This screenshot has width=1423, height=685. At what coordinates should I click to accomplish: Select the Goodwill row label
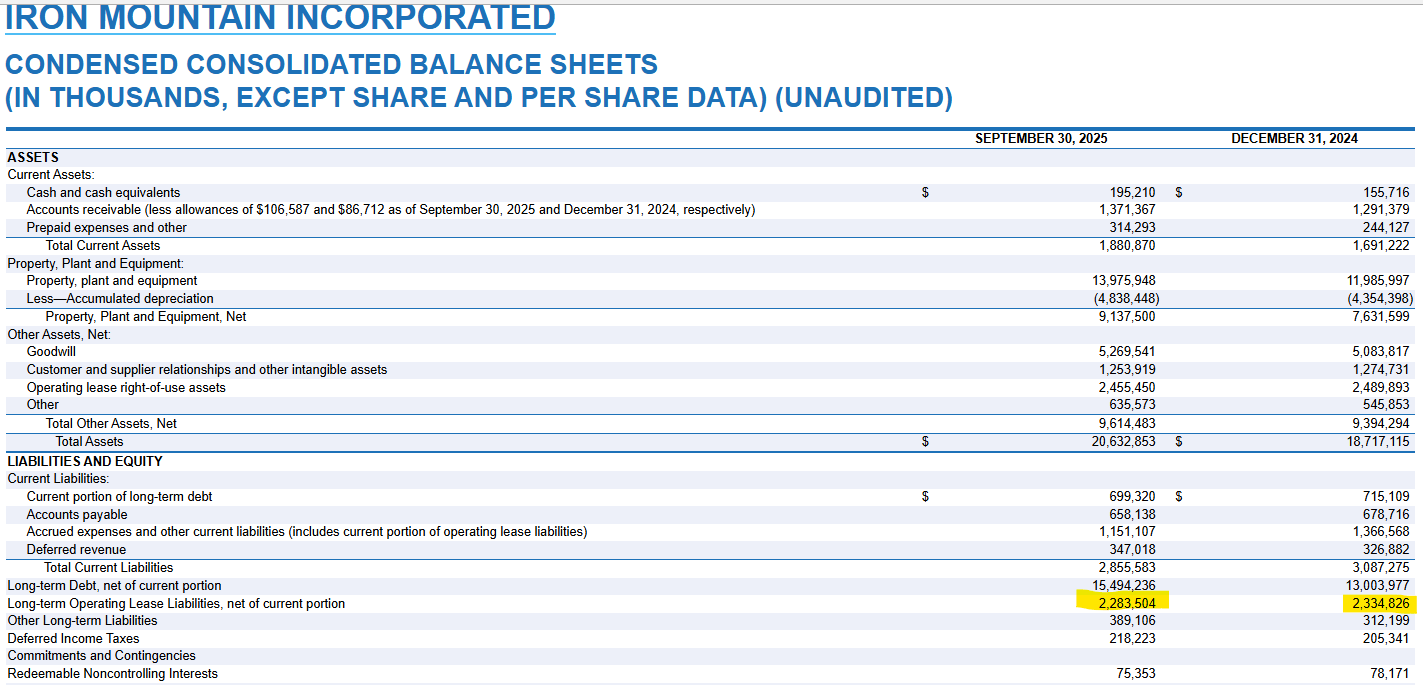point(51,352)
